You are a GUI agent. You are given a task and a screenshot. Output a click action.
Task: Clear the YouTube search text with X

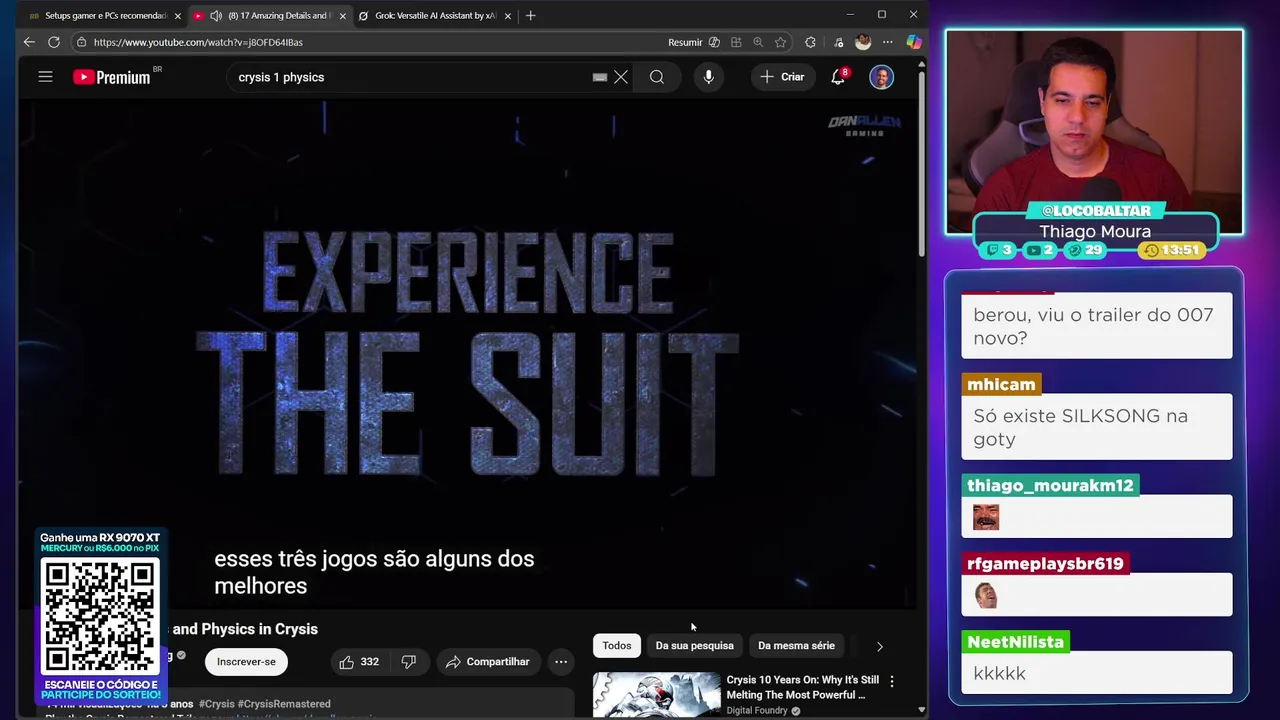click(x=621, y=77)
